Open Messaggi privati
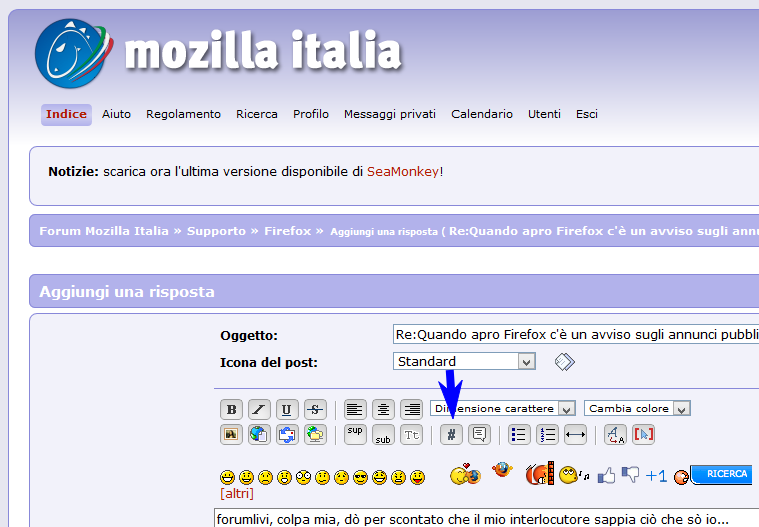Image resolution: width=759 pixels, height=527 pixels. click(x=390, y=114)
